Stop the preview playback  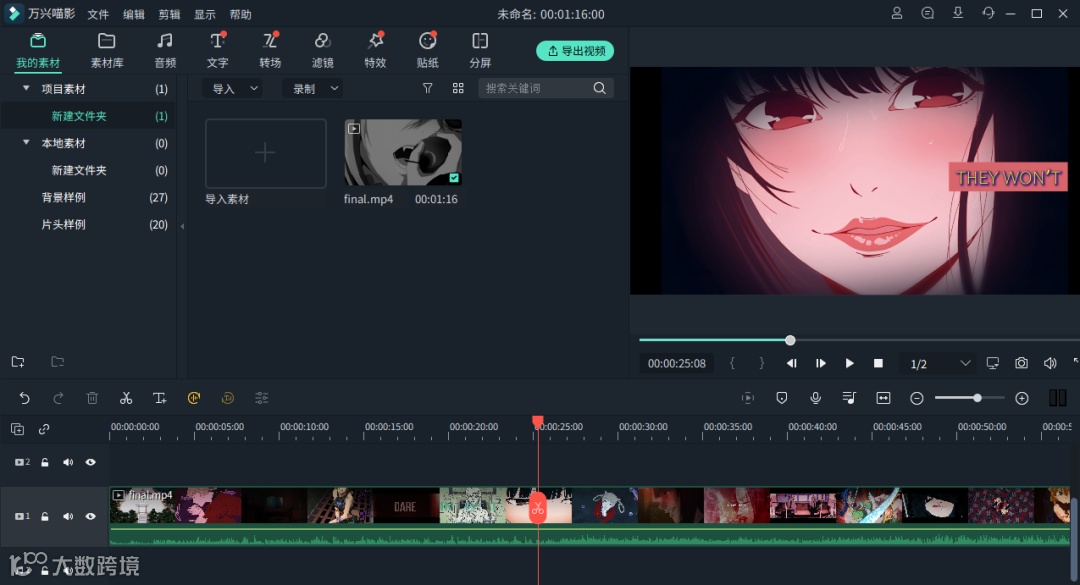878,363
